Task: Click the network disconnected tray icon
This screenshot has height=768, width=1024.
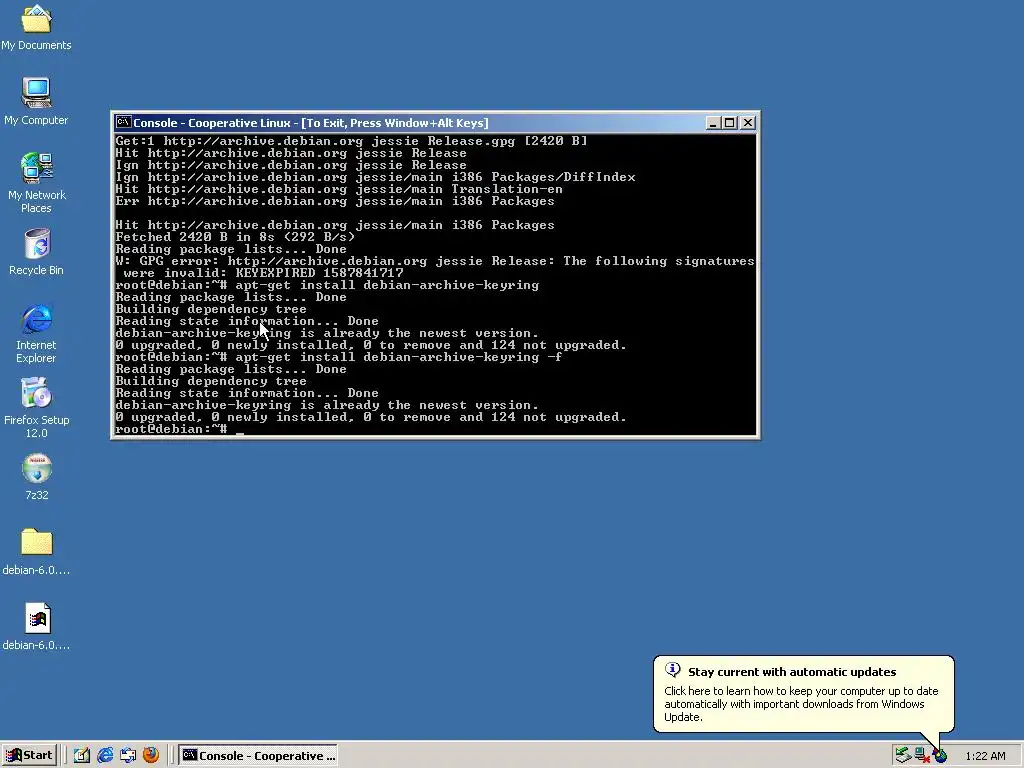Action: (x=922, y=756)
